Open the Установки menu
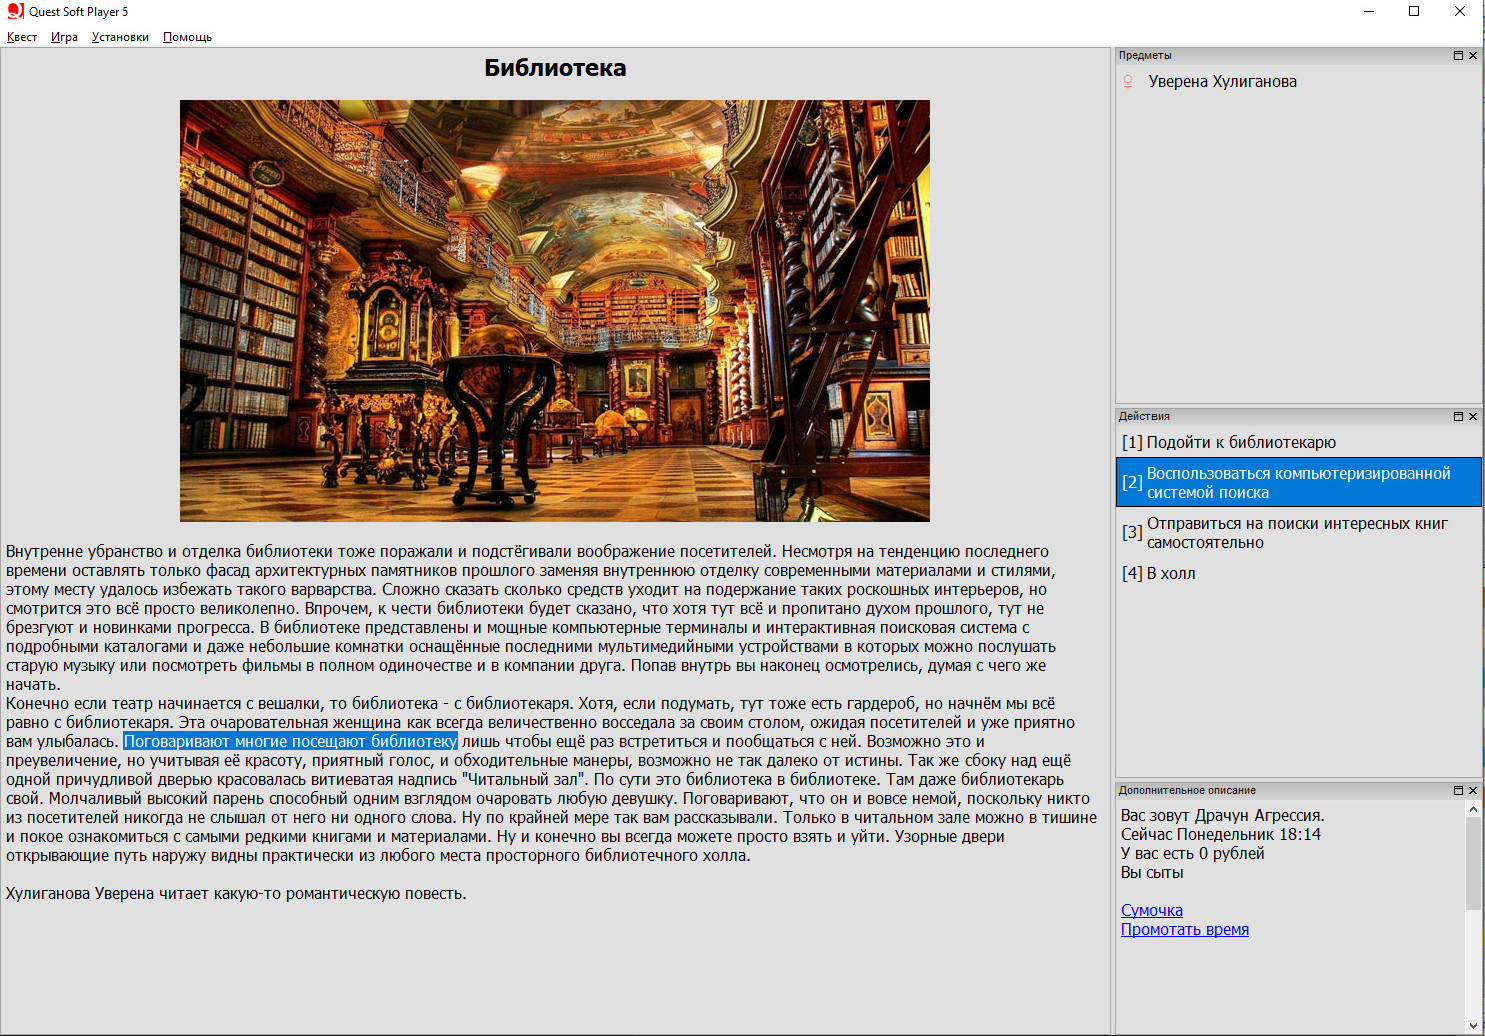Image resolution: width=1485 pixels, height=1036 pixels. [120, 37]
